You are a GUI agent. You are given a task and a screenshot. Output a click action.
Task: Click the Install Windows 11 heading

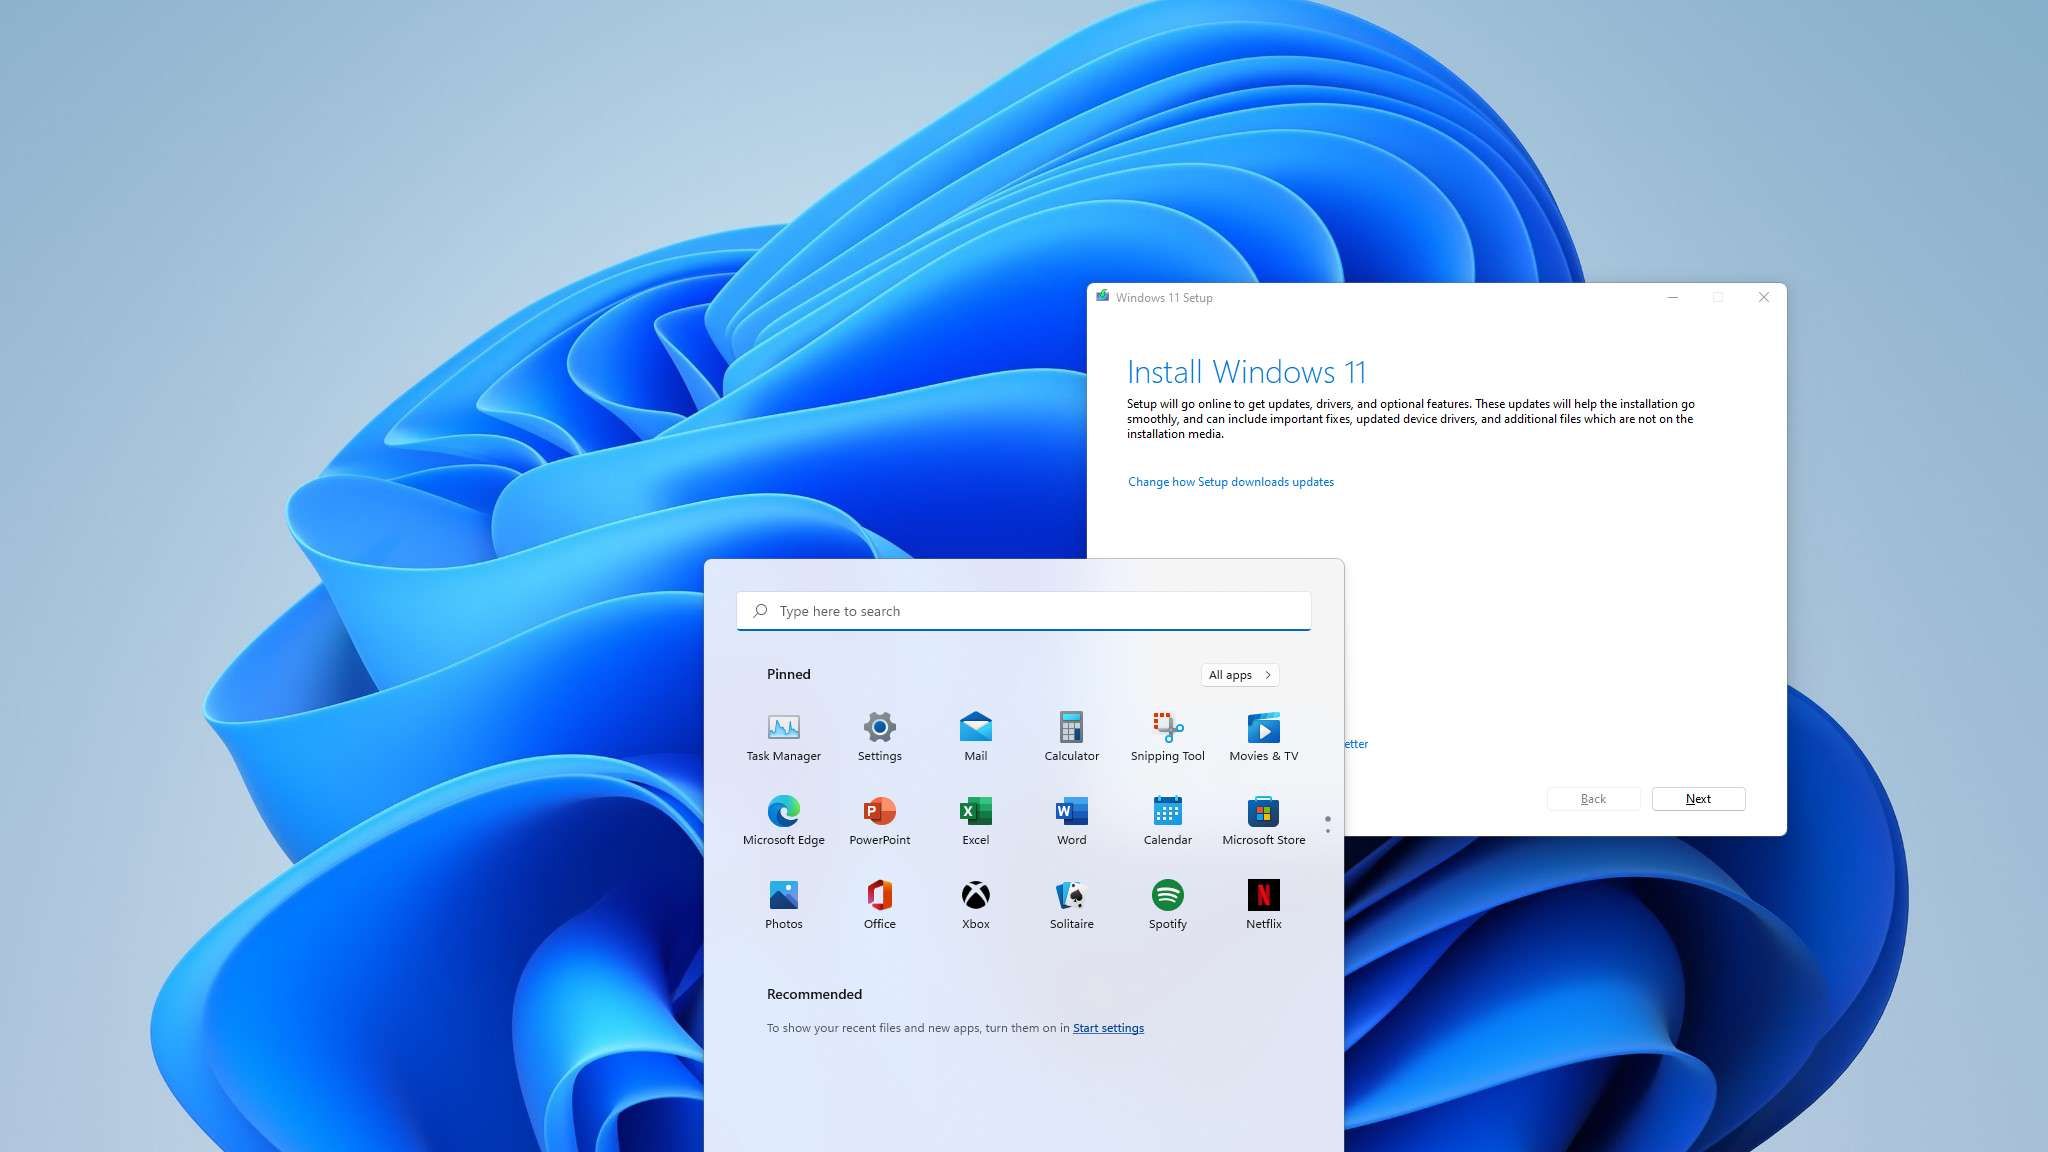(1246, 372)
